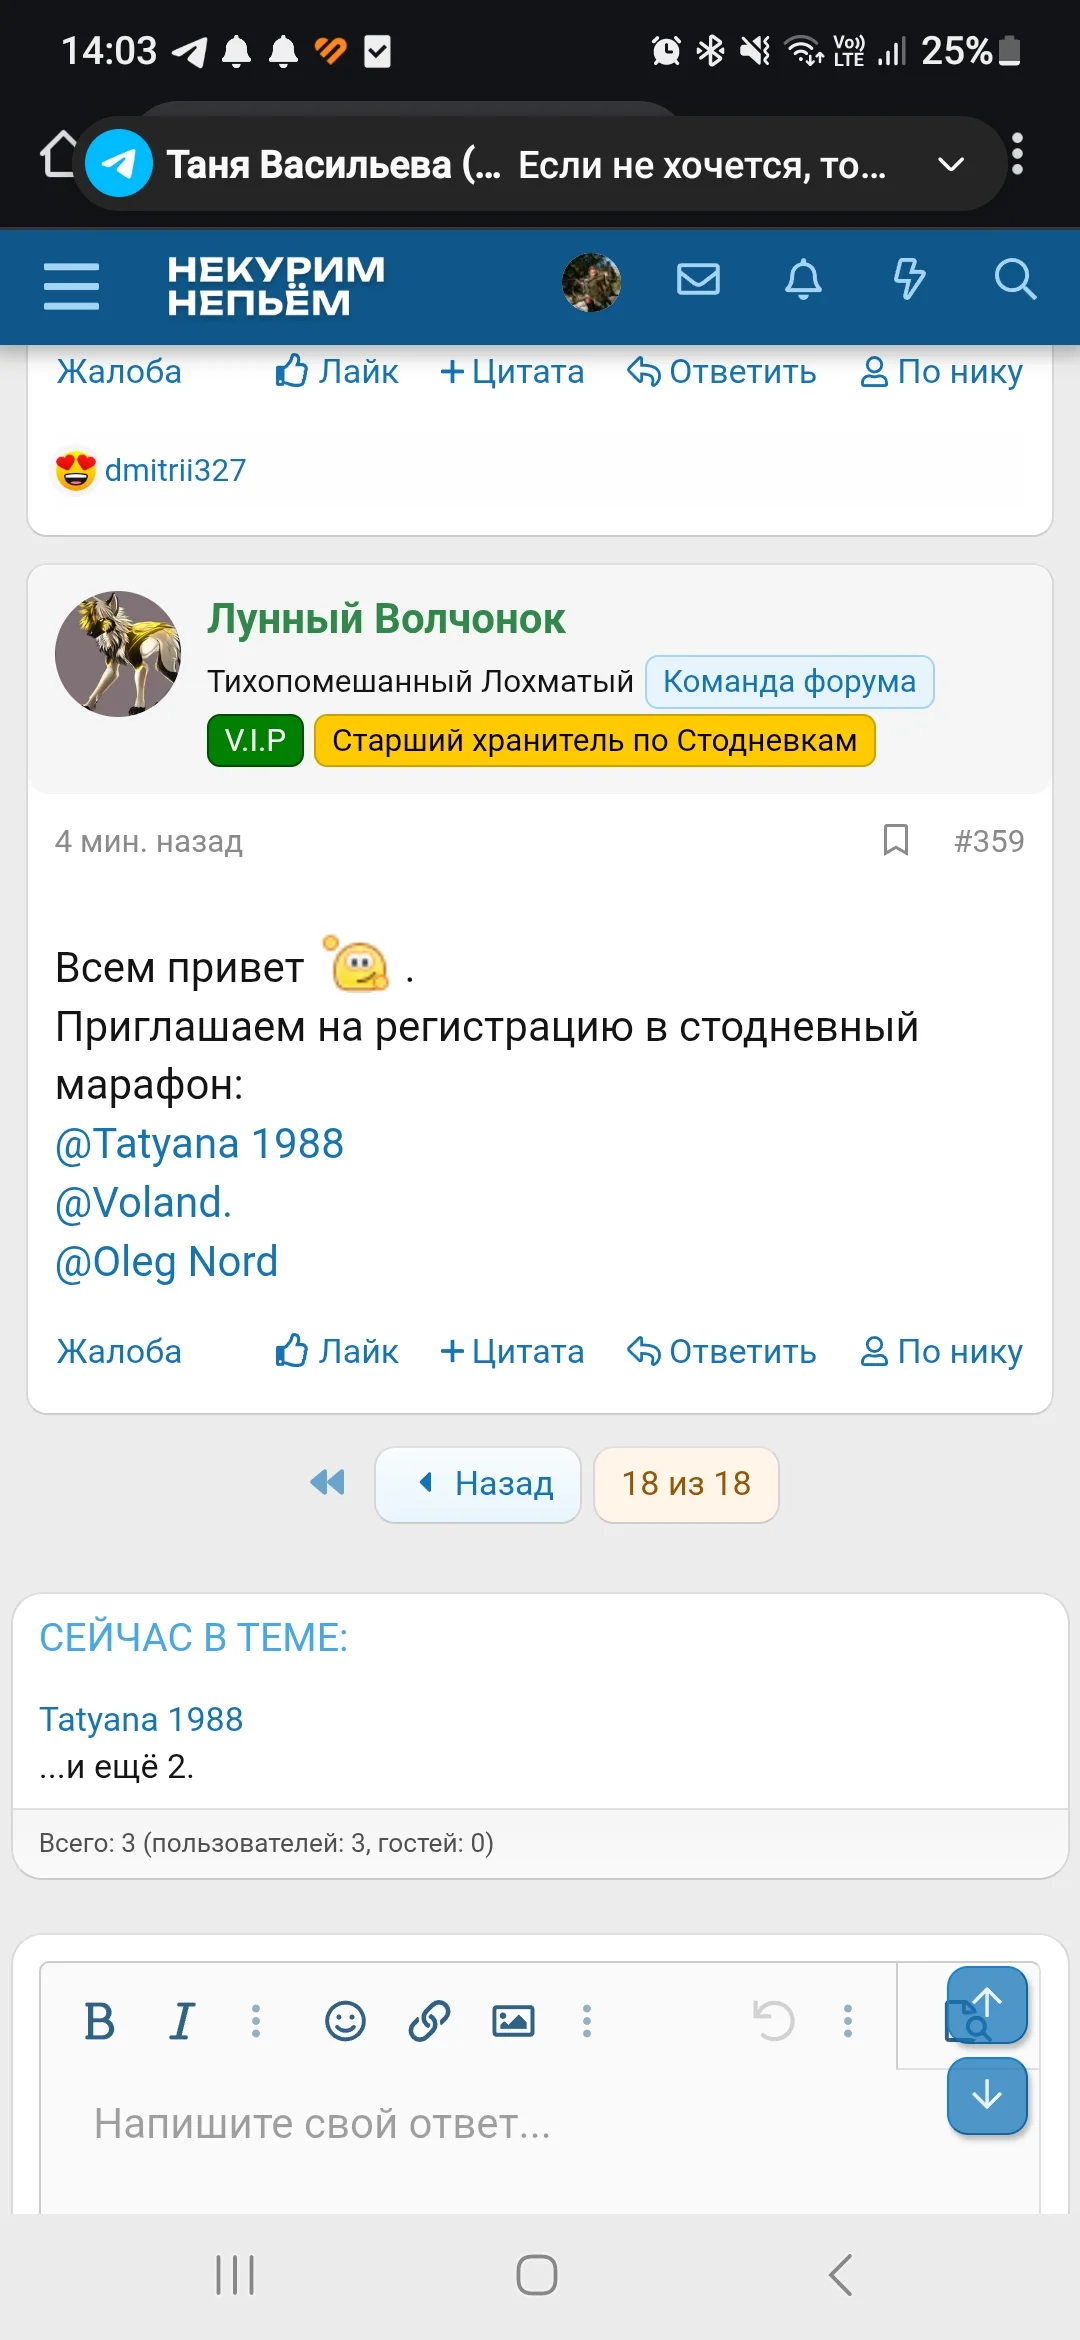Viewport: 1080px width, 2340px height.
Task: Open notifications bell in forum header
Action: 803,280
